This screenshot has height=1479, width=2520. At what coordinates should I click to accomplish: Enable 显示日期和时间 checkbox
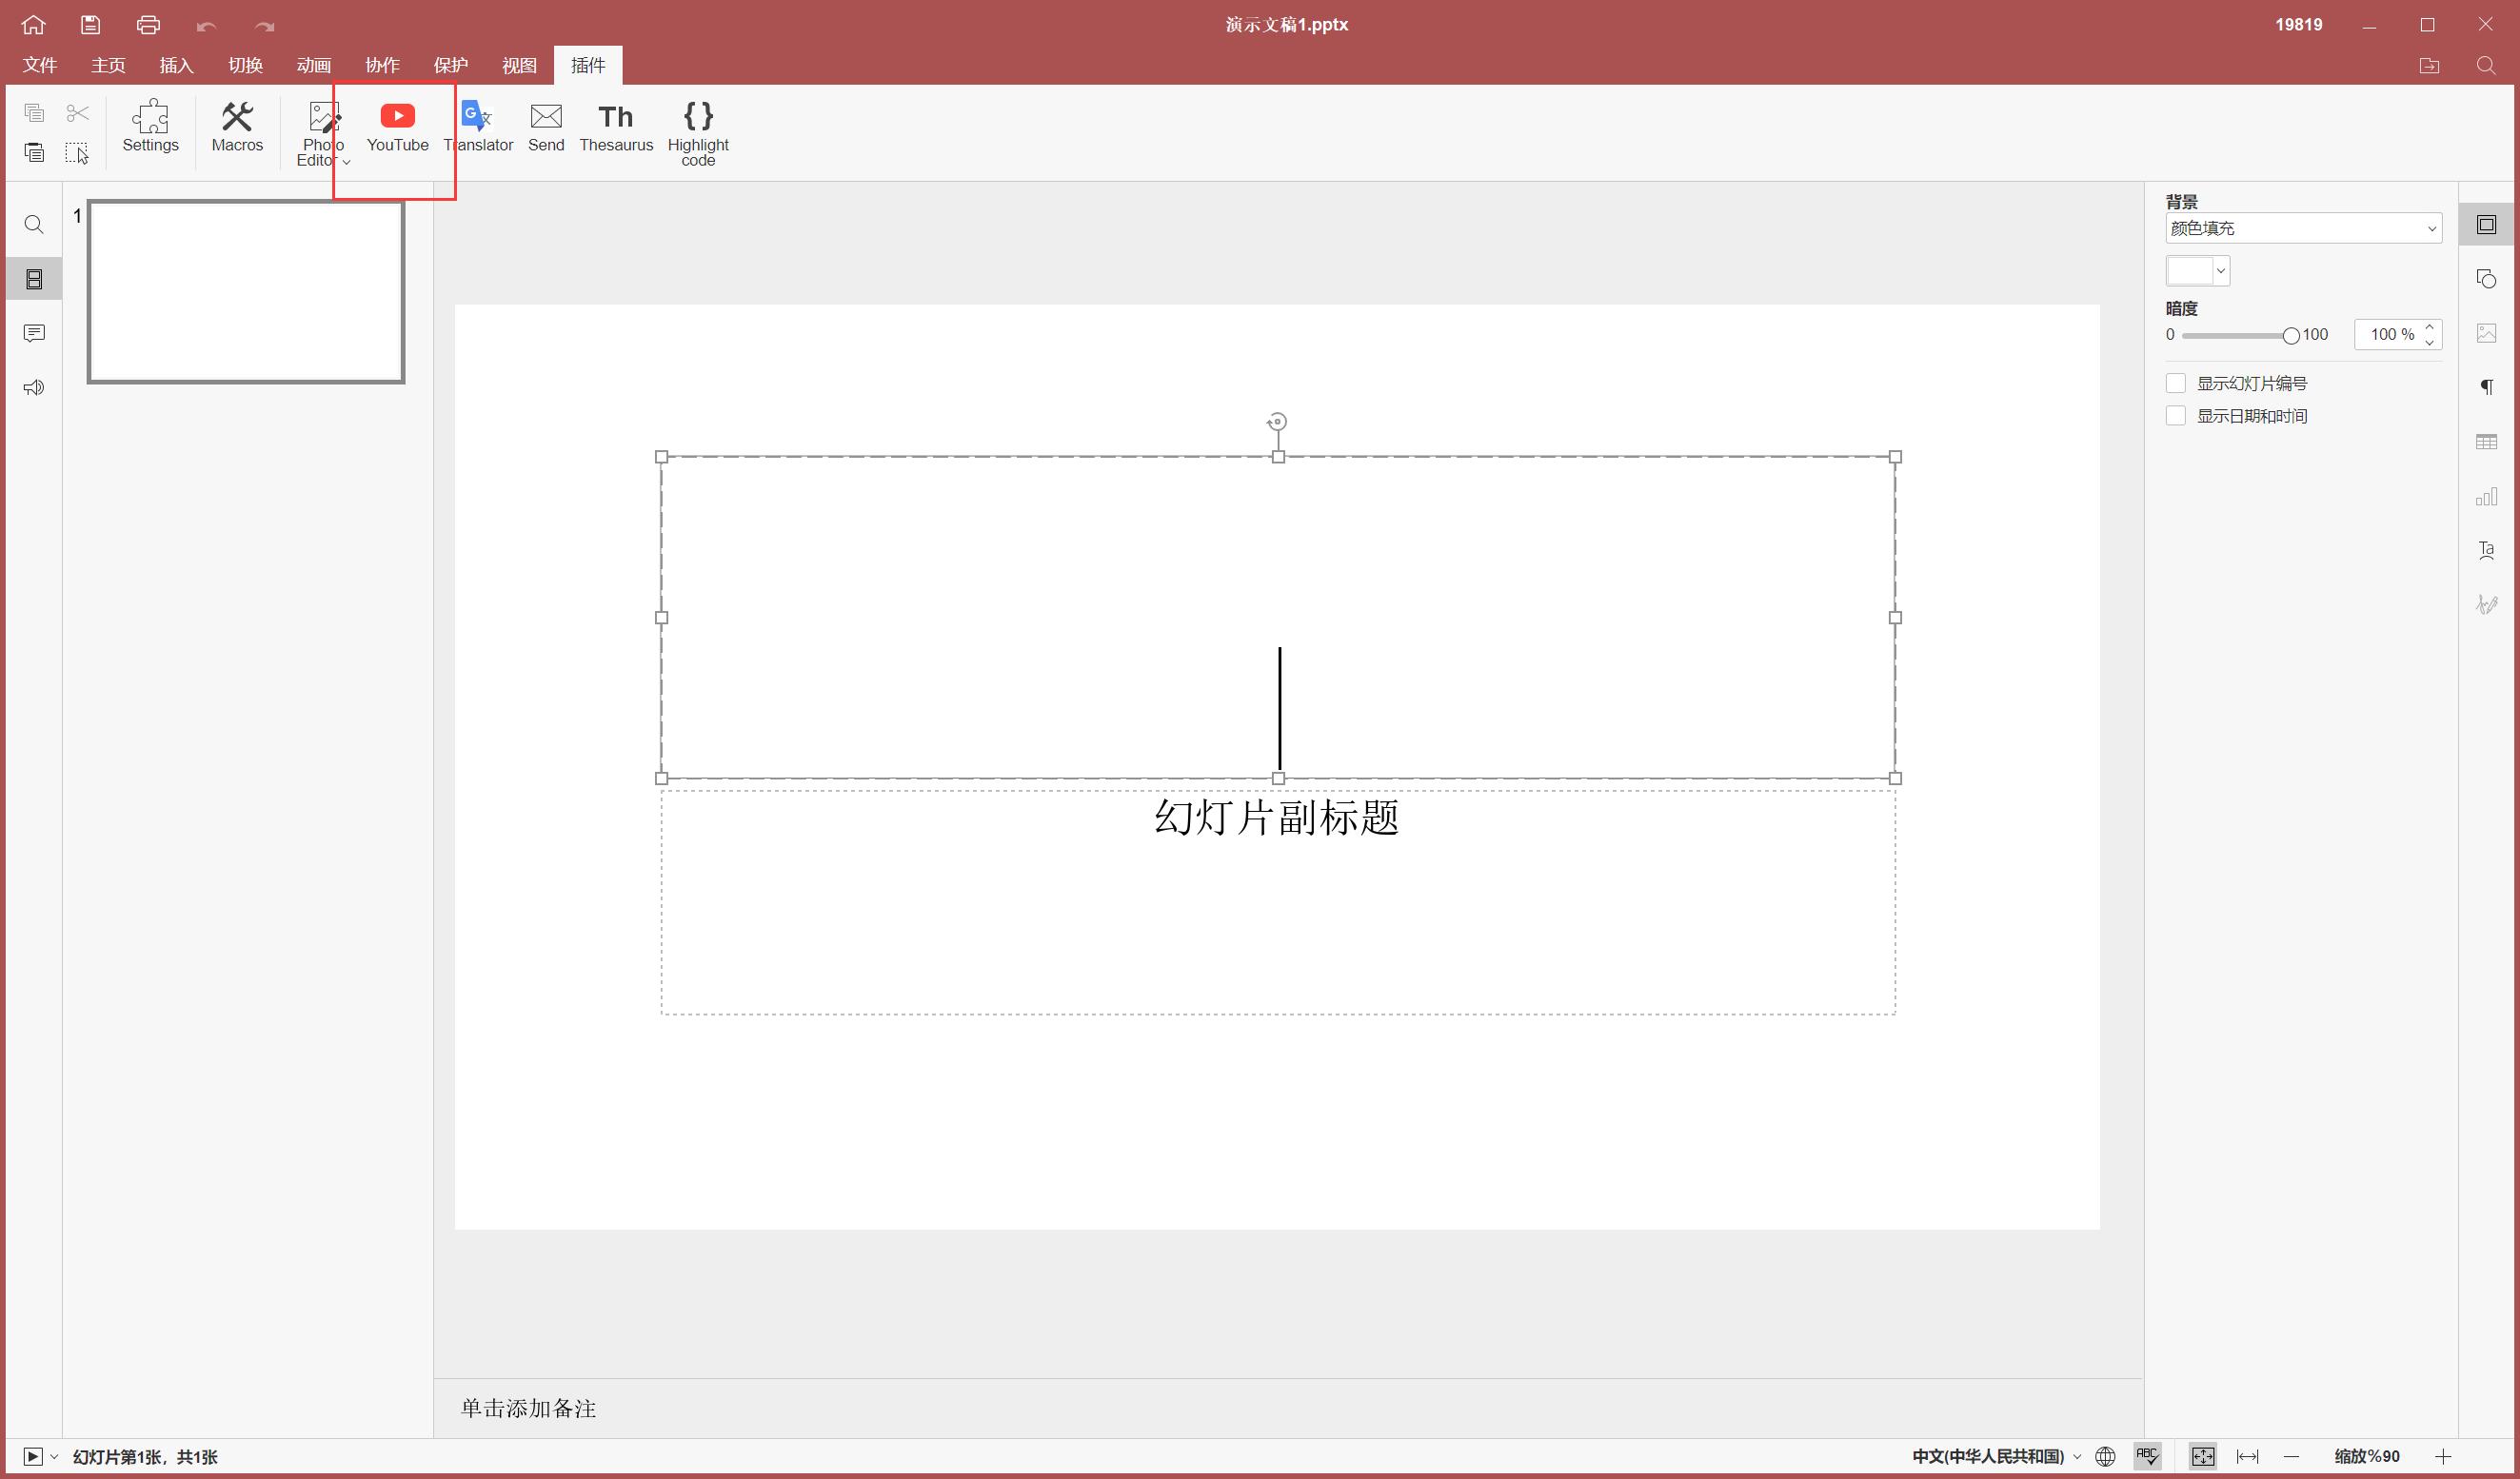pyautogui.click(x=2176, y=416)
